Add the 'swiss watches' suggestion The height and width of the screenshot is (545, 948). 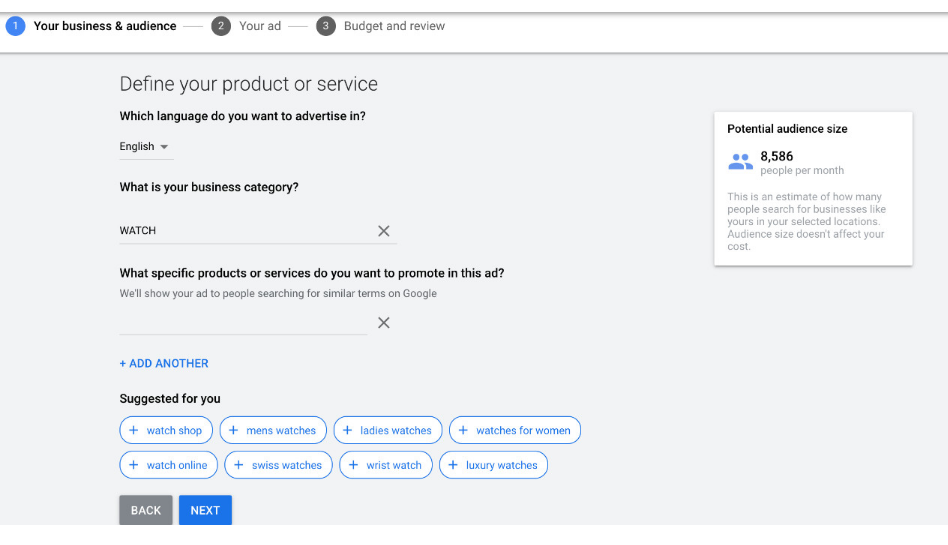pos(278,465)
